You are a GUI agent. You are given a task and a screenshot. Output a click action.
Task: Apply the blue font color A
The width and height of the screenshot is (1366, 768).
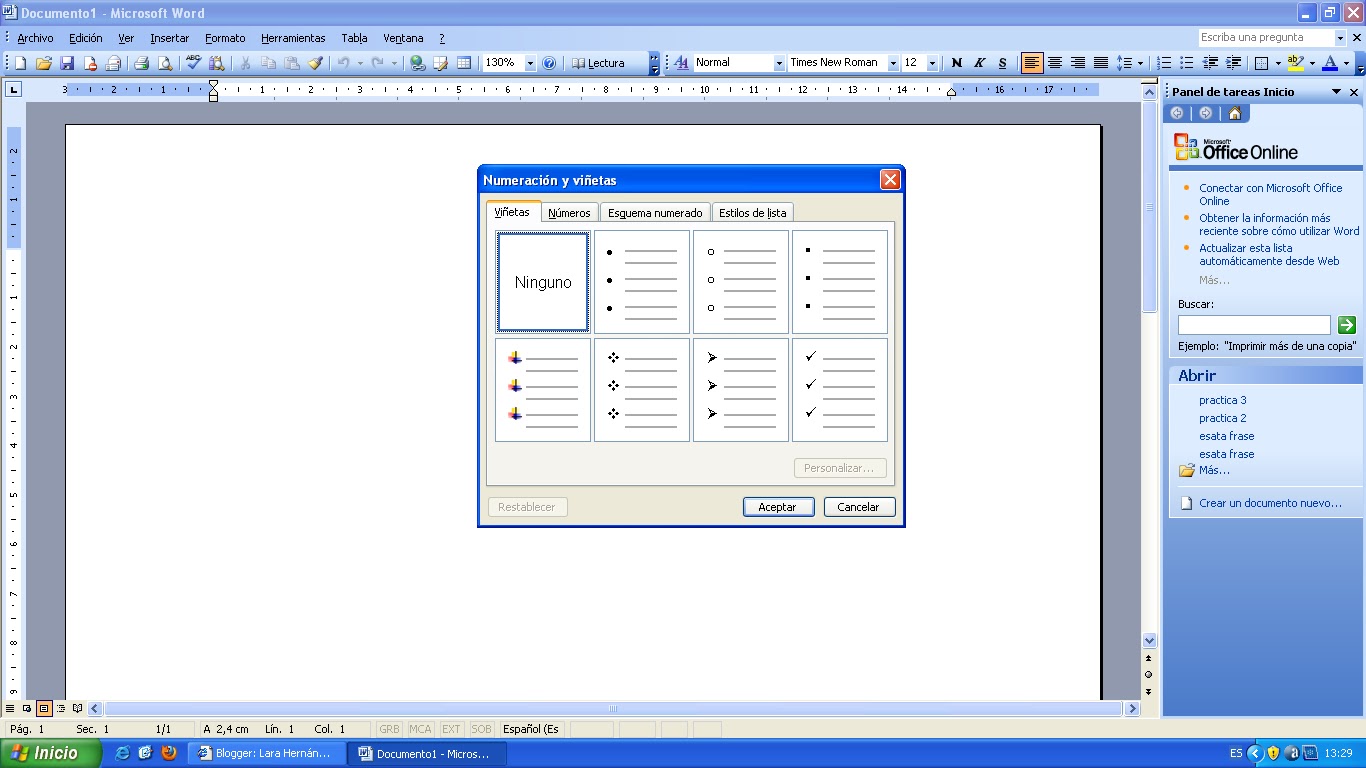(x=1329, y=63)
